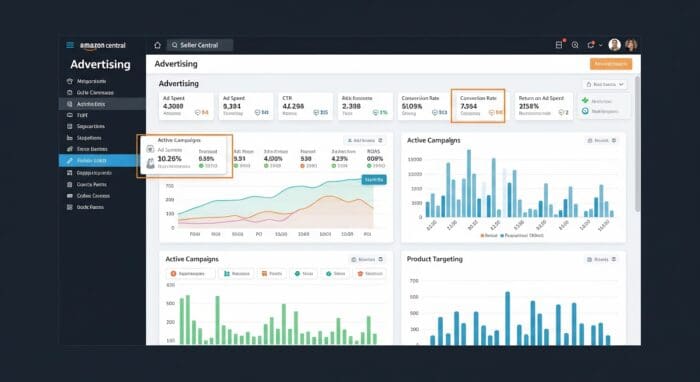Open the Conversion Rate 7.594 card

(x=478, y=106)
